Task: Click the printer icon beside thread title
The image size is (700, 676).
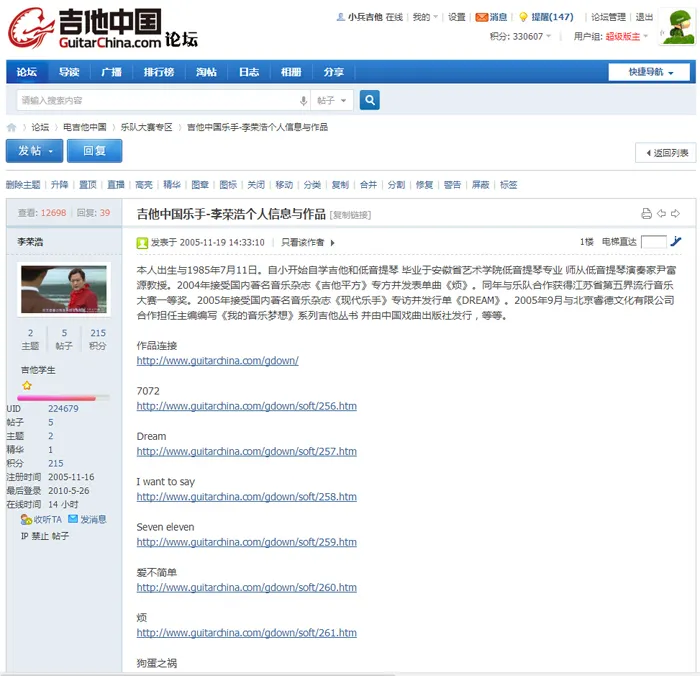Action: pos(646,213)
